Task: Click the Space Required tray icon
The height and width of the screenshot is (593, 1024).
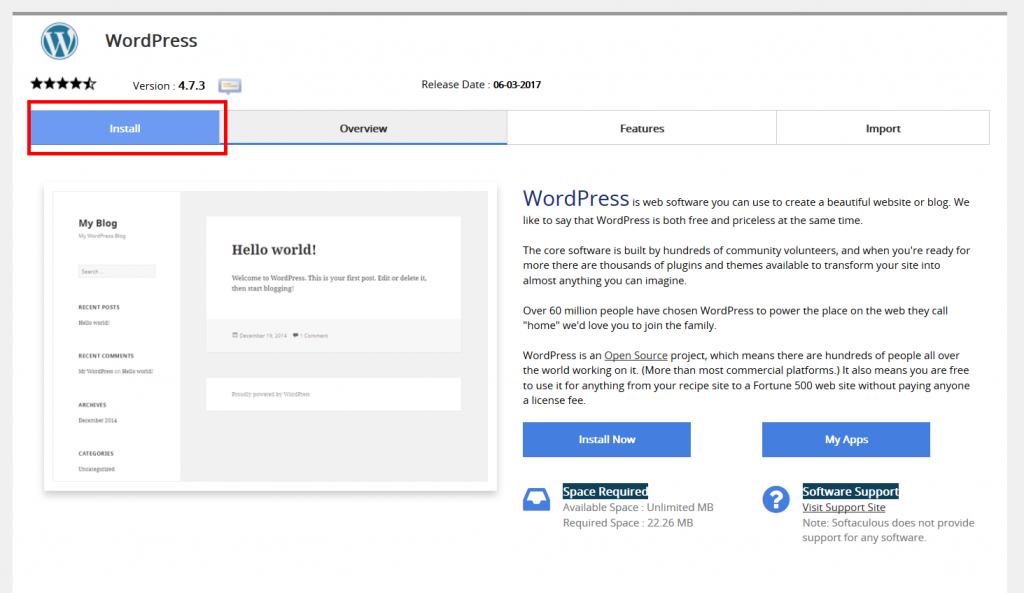Action: pyautogui.click(x=536, y=500)
